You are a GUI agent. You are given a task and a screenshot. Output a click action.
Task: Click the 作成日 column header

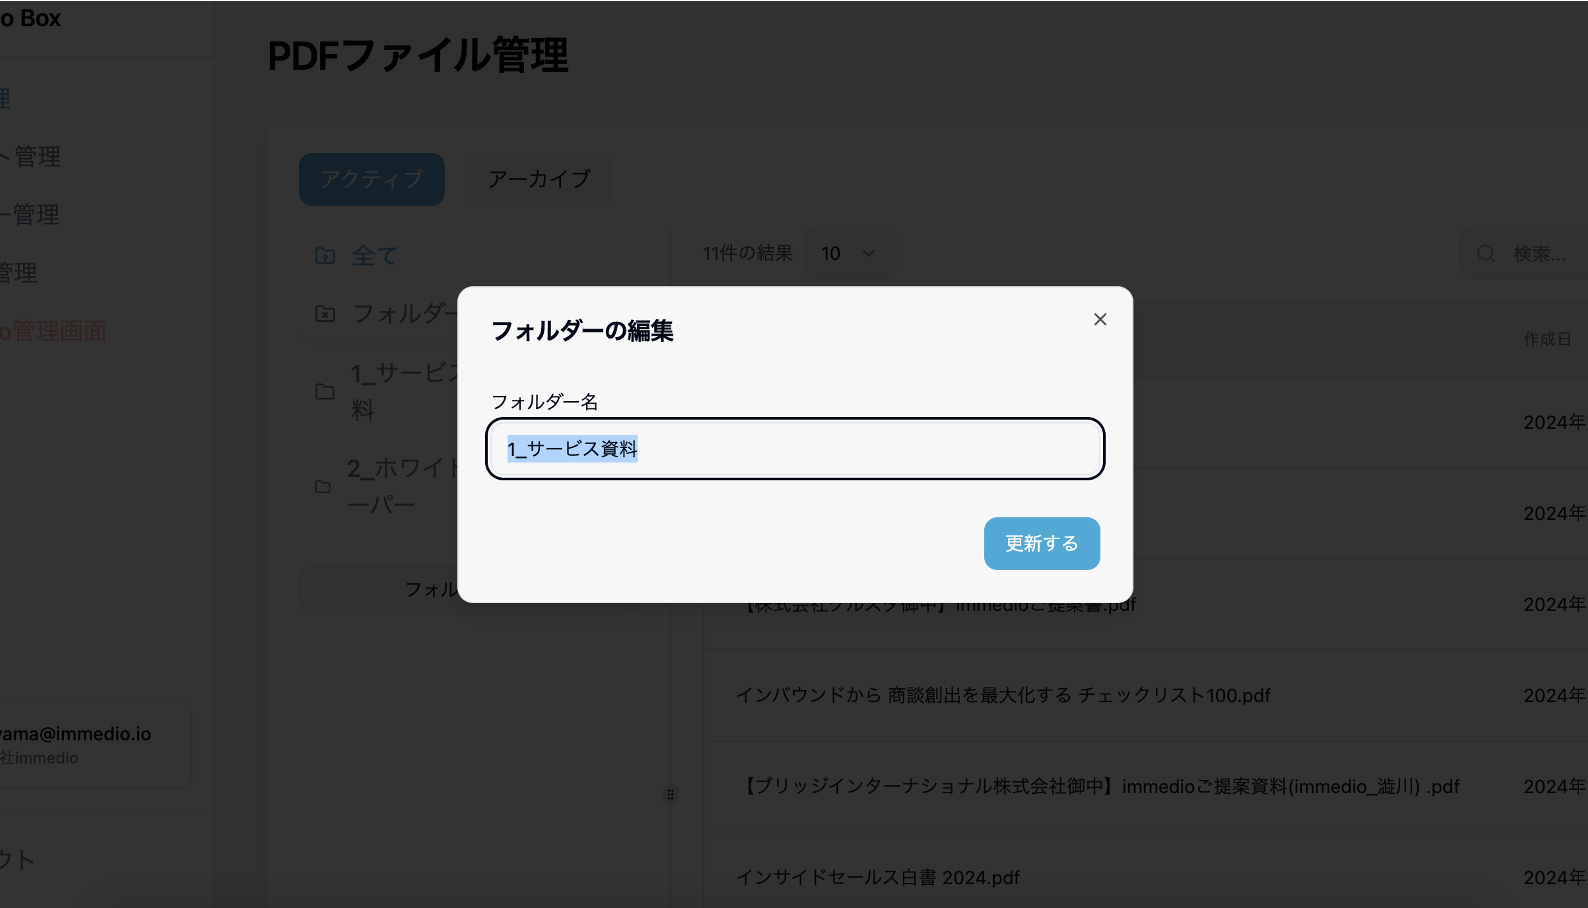click(1547, 339)
